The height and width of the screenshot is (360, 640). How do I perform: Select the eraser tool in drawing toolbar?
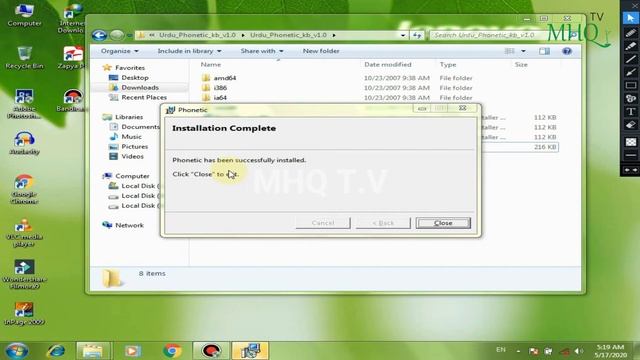pos(631,125)
